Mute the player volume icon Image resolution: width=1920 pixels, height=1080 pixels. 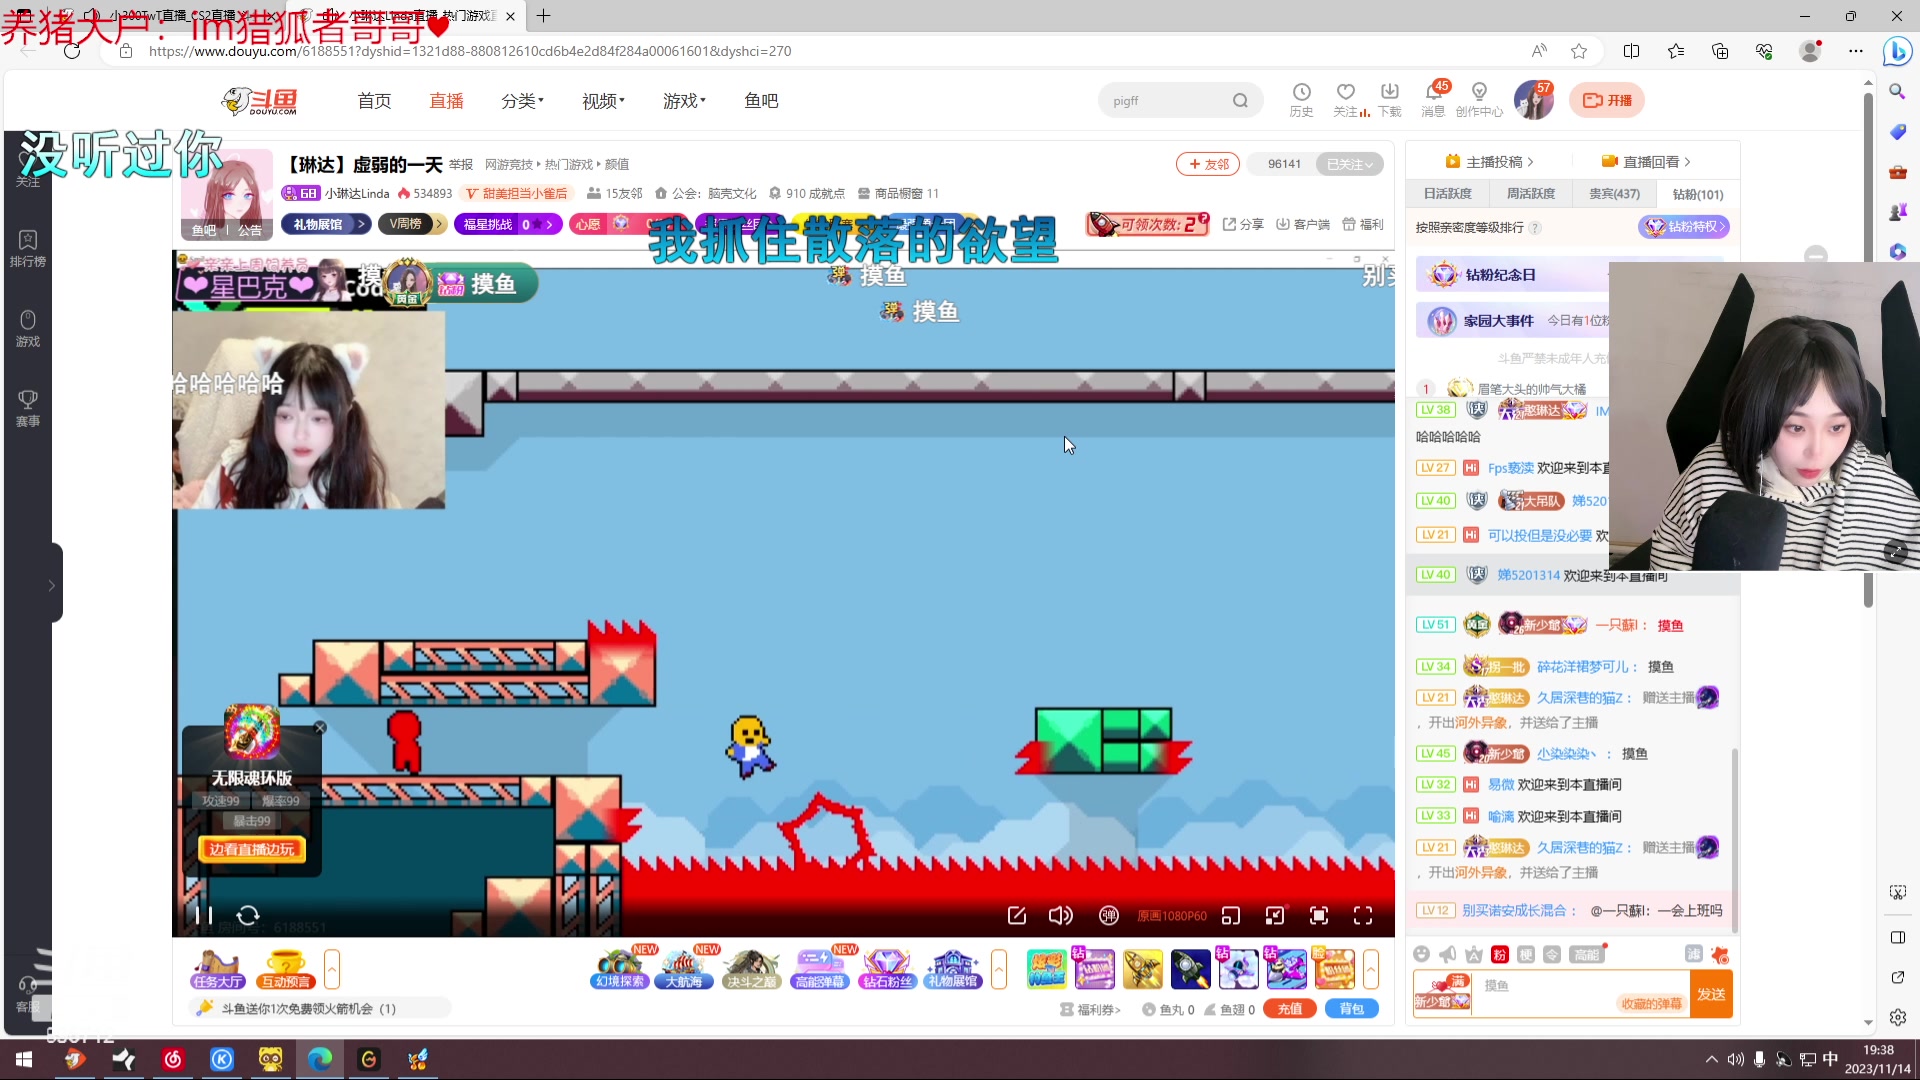1060,915
